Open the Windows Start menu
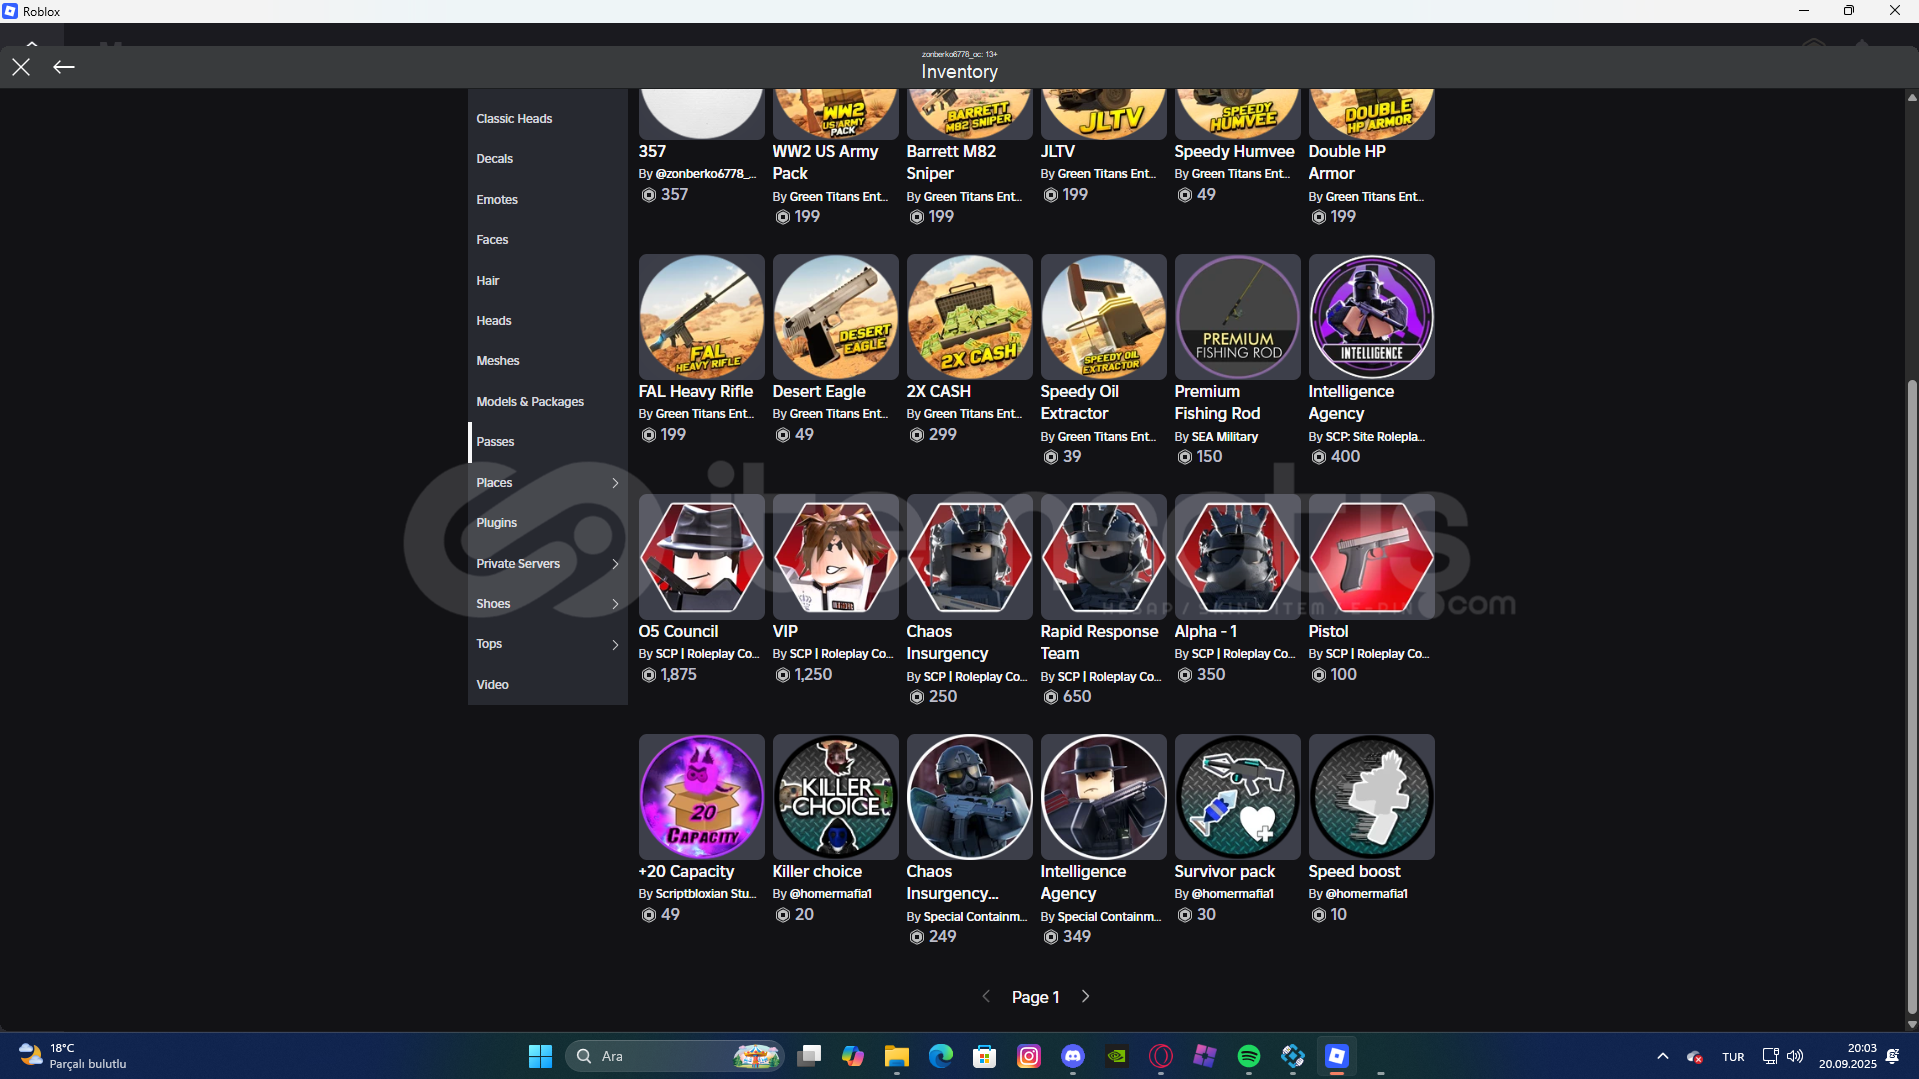1919x1079 pixels. coord(540,1056)
